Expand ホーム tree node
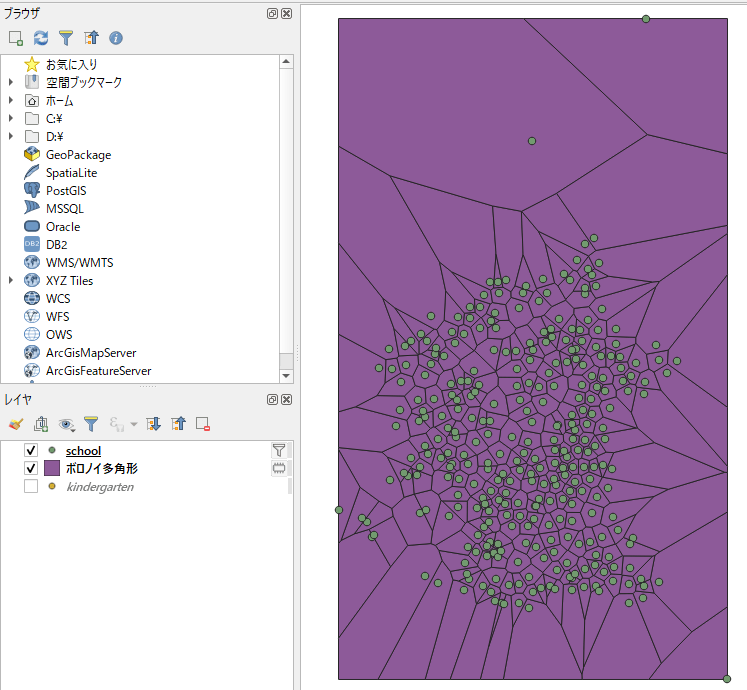 coord(11,101)
